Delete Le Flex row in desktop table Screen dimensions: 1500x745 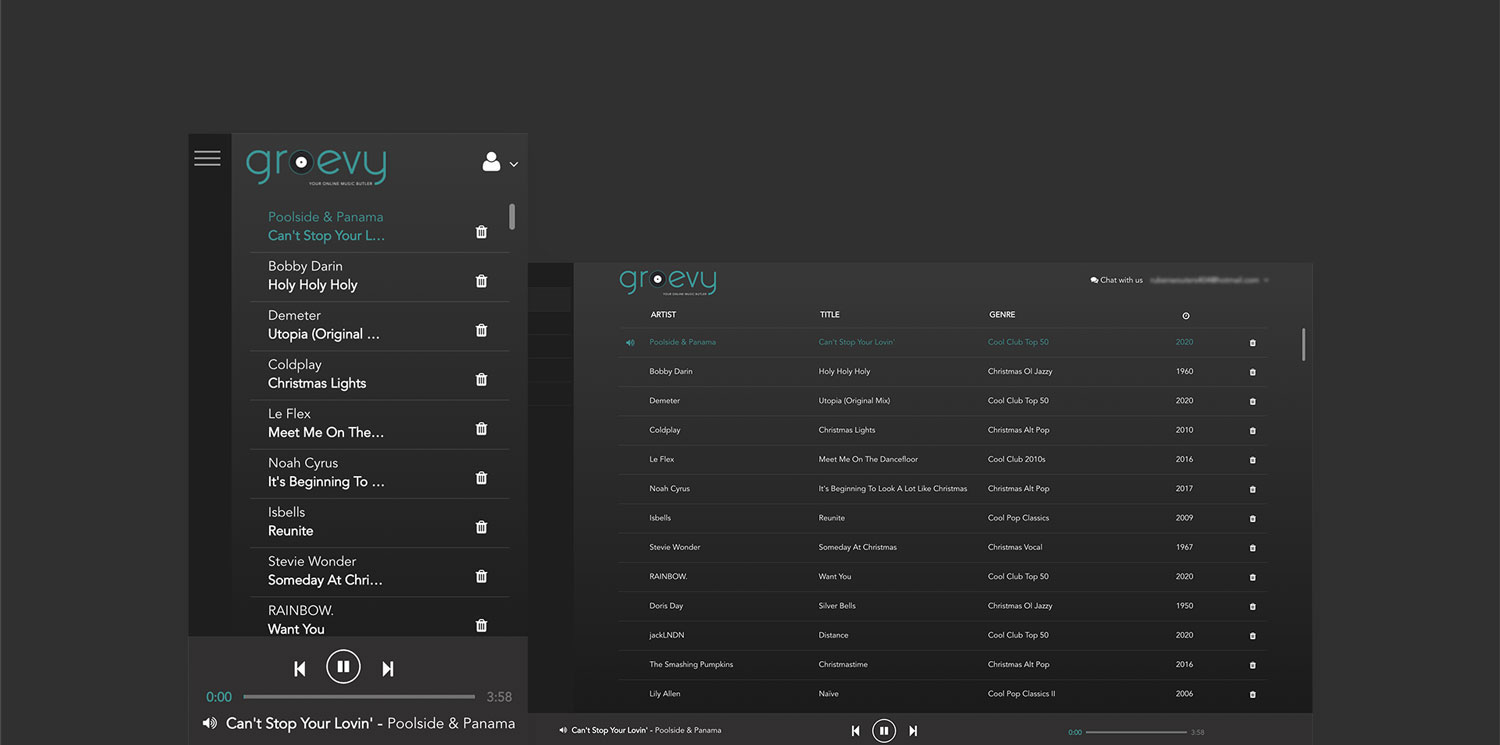coord(1253,460)
